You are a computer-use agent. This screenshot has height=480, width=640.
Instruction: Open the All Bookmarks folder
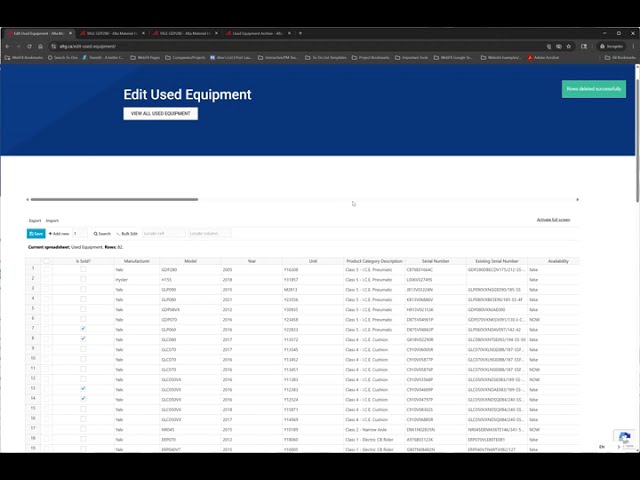(x=620, y=58)
